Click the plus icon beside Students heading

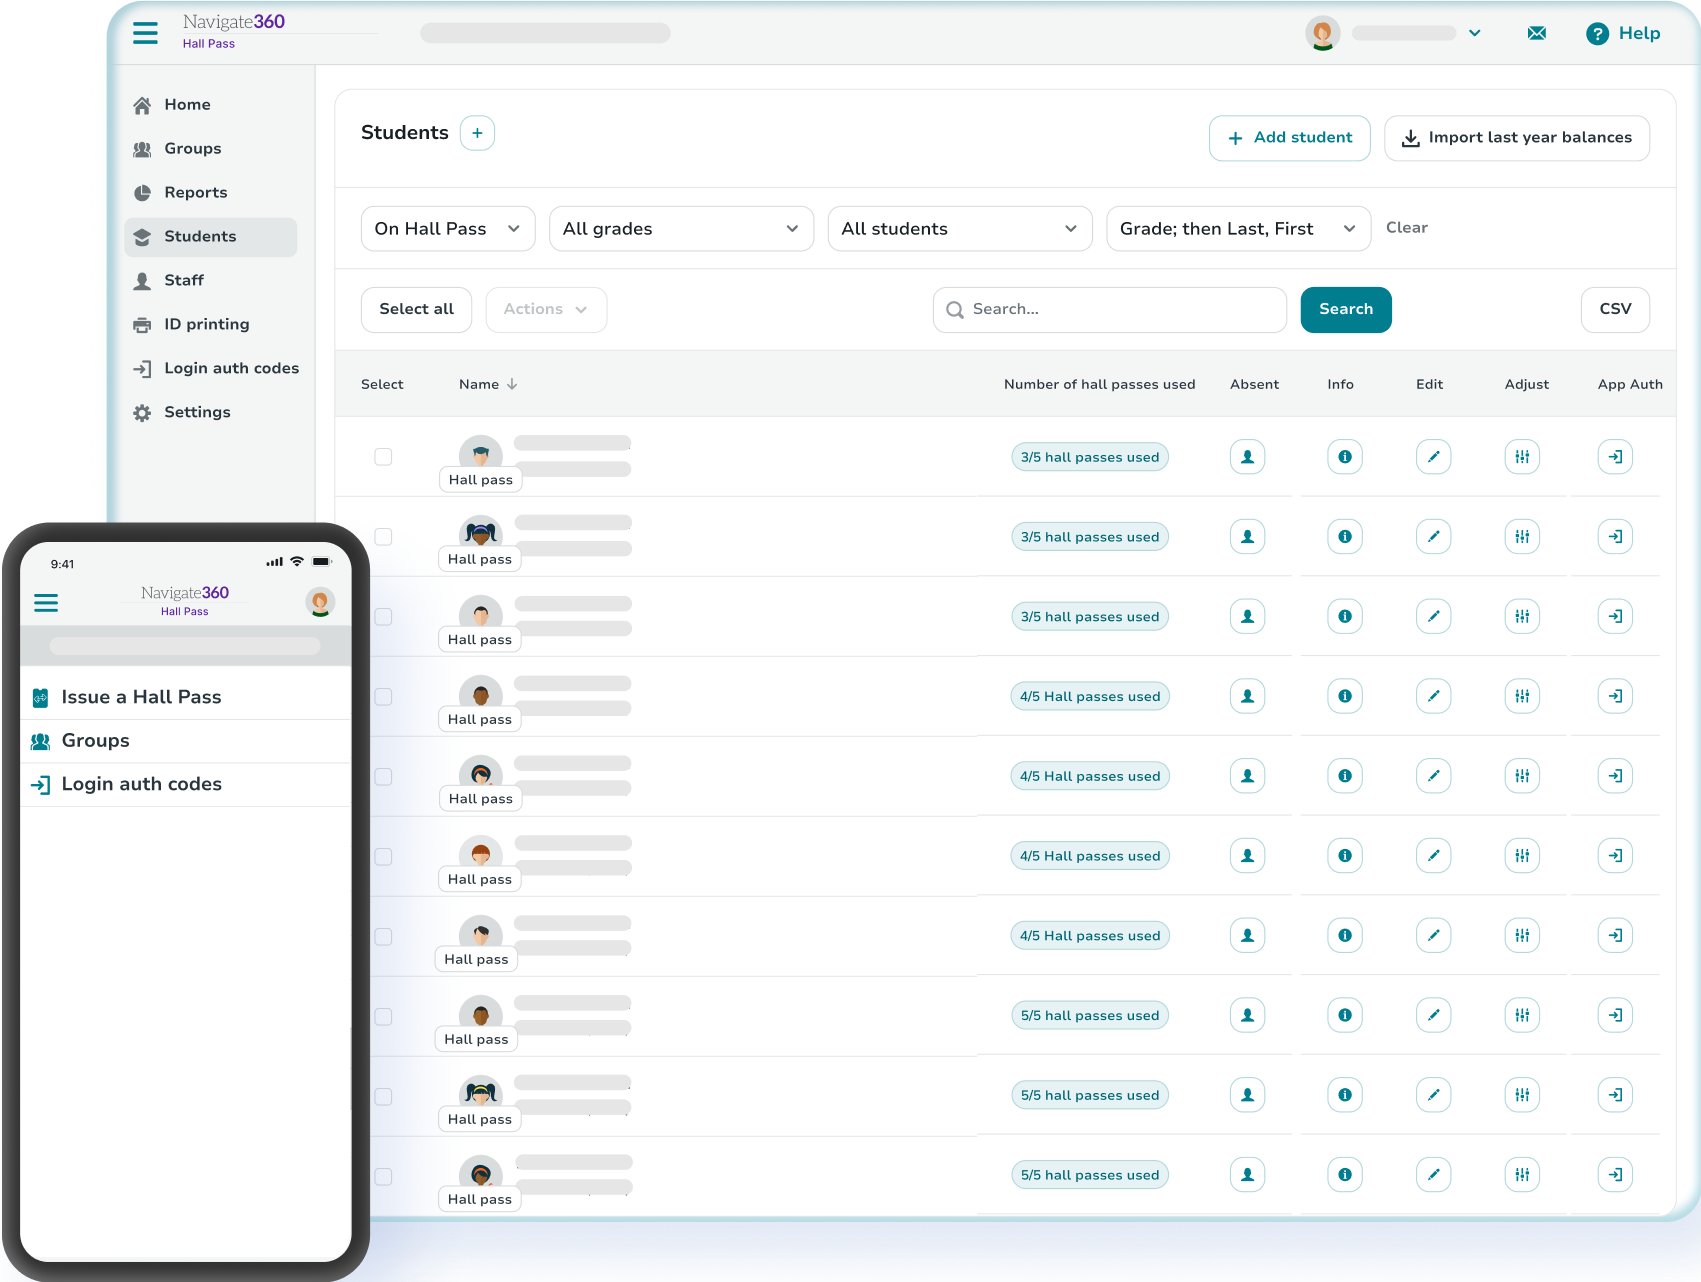477,133
